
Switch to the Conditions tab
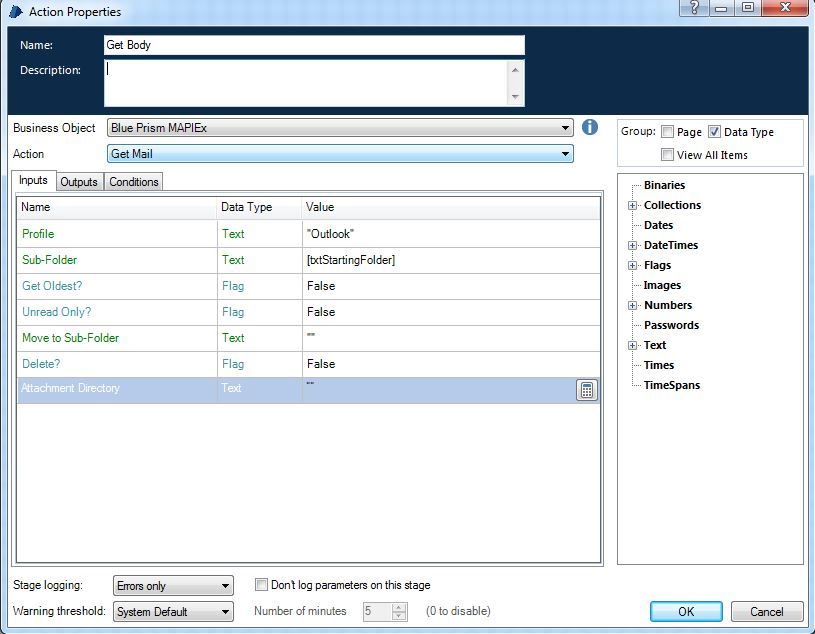(134, 182)
